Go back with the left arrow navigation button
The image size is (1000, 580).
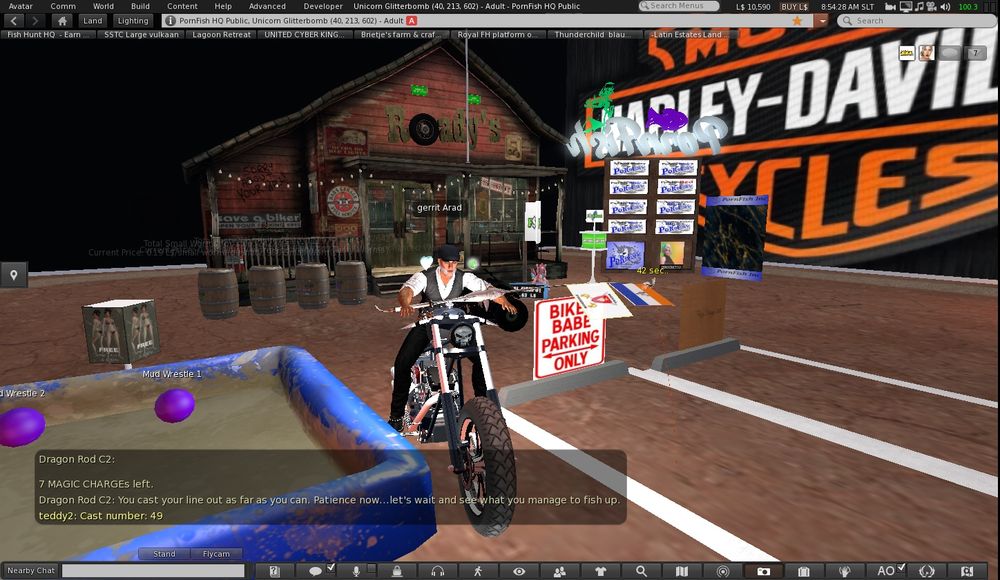(x=14, y=21)
